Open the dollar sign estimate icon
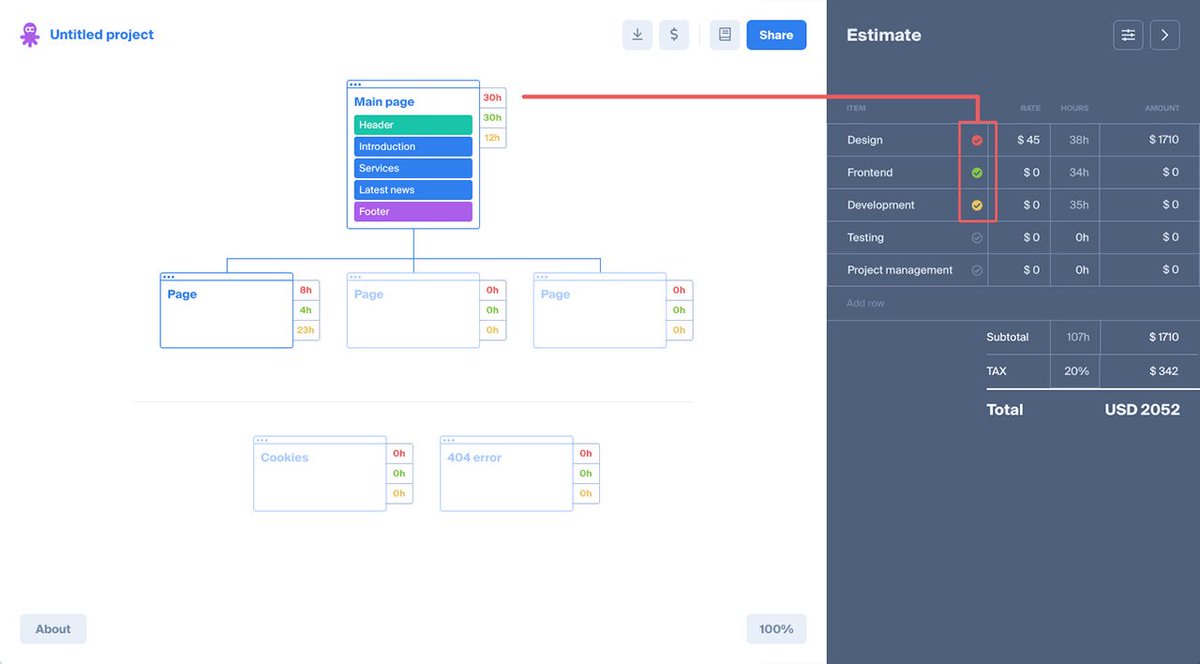 coord(674,35)
